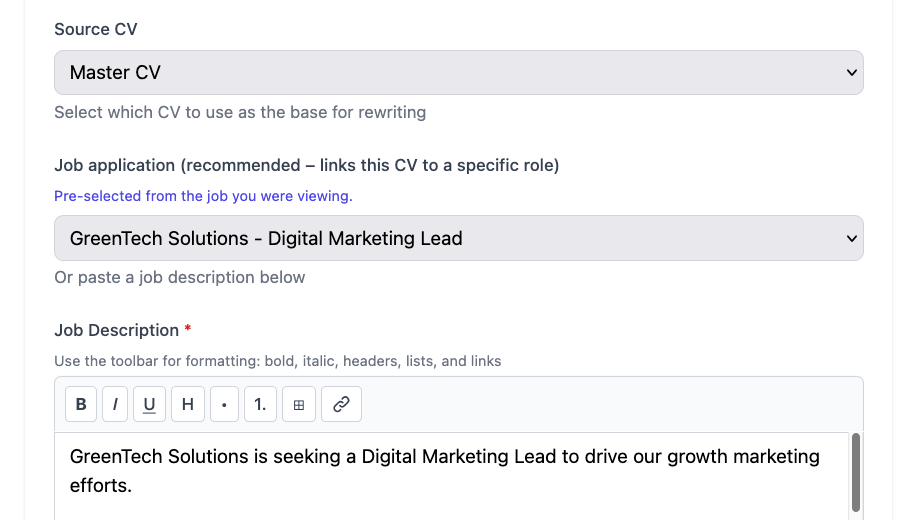Image resolution: width=921 pixels, height=520 pixels.
Task: Click the Job Description editor scrollbar
Action: (856, 472)
